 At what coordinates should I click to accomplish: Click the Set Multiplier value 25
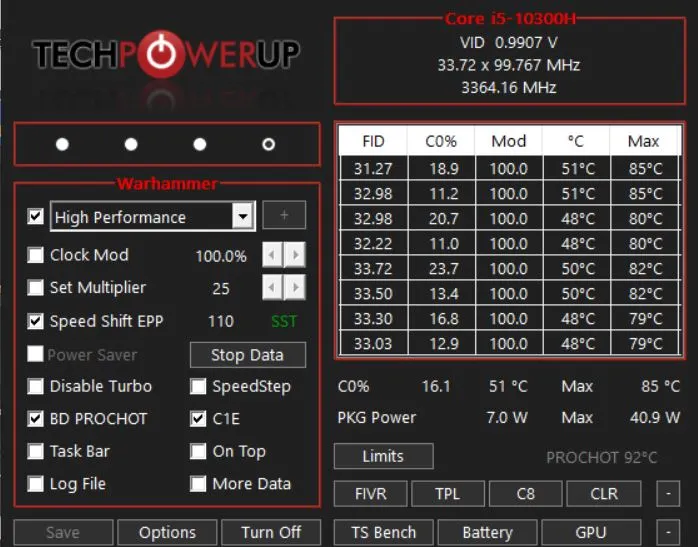221,288
